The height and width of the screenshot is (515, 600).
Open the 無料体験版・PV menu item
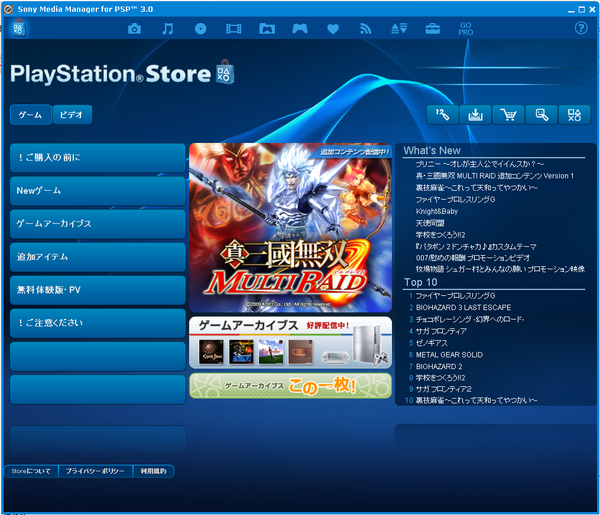click(x=98, y=290)
